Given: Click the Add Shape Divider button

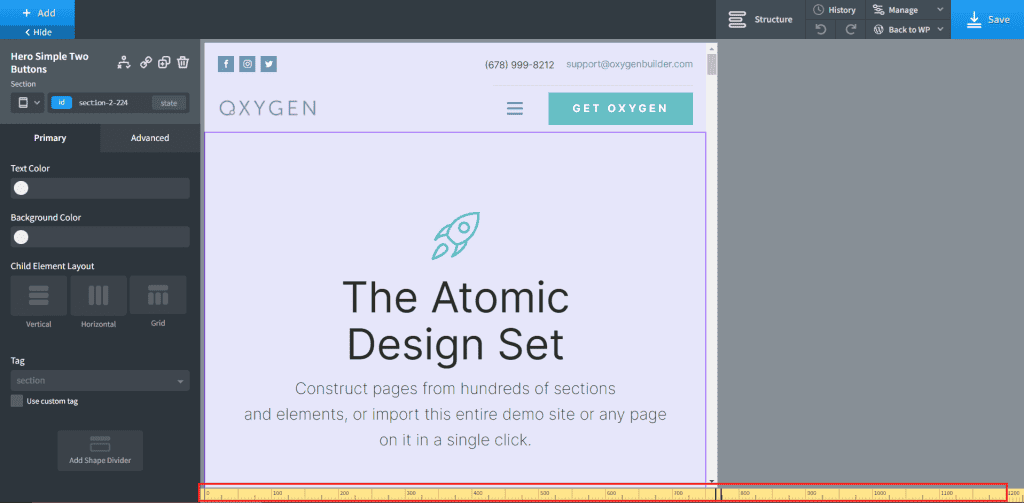Looking at the screenshot, I should [100, 450].
